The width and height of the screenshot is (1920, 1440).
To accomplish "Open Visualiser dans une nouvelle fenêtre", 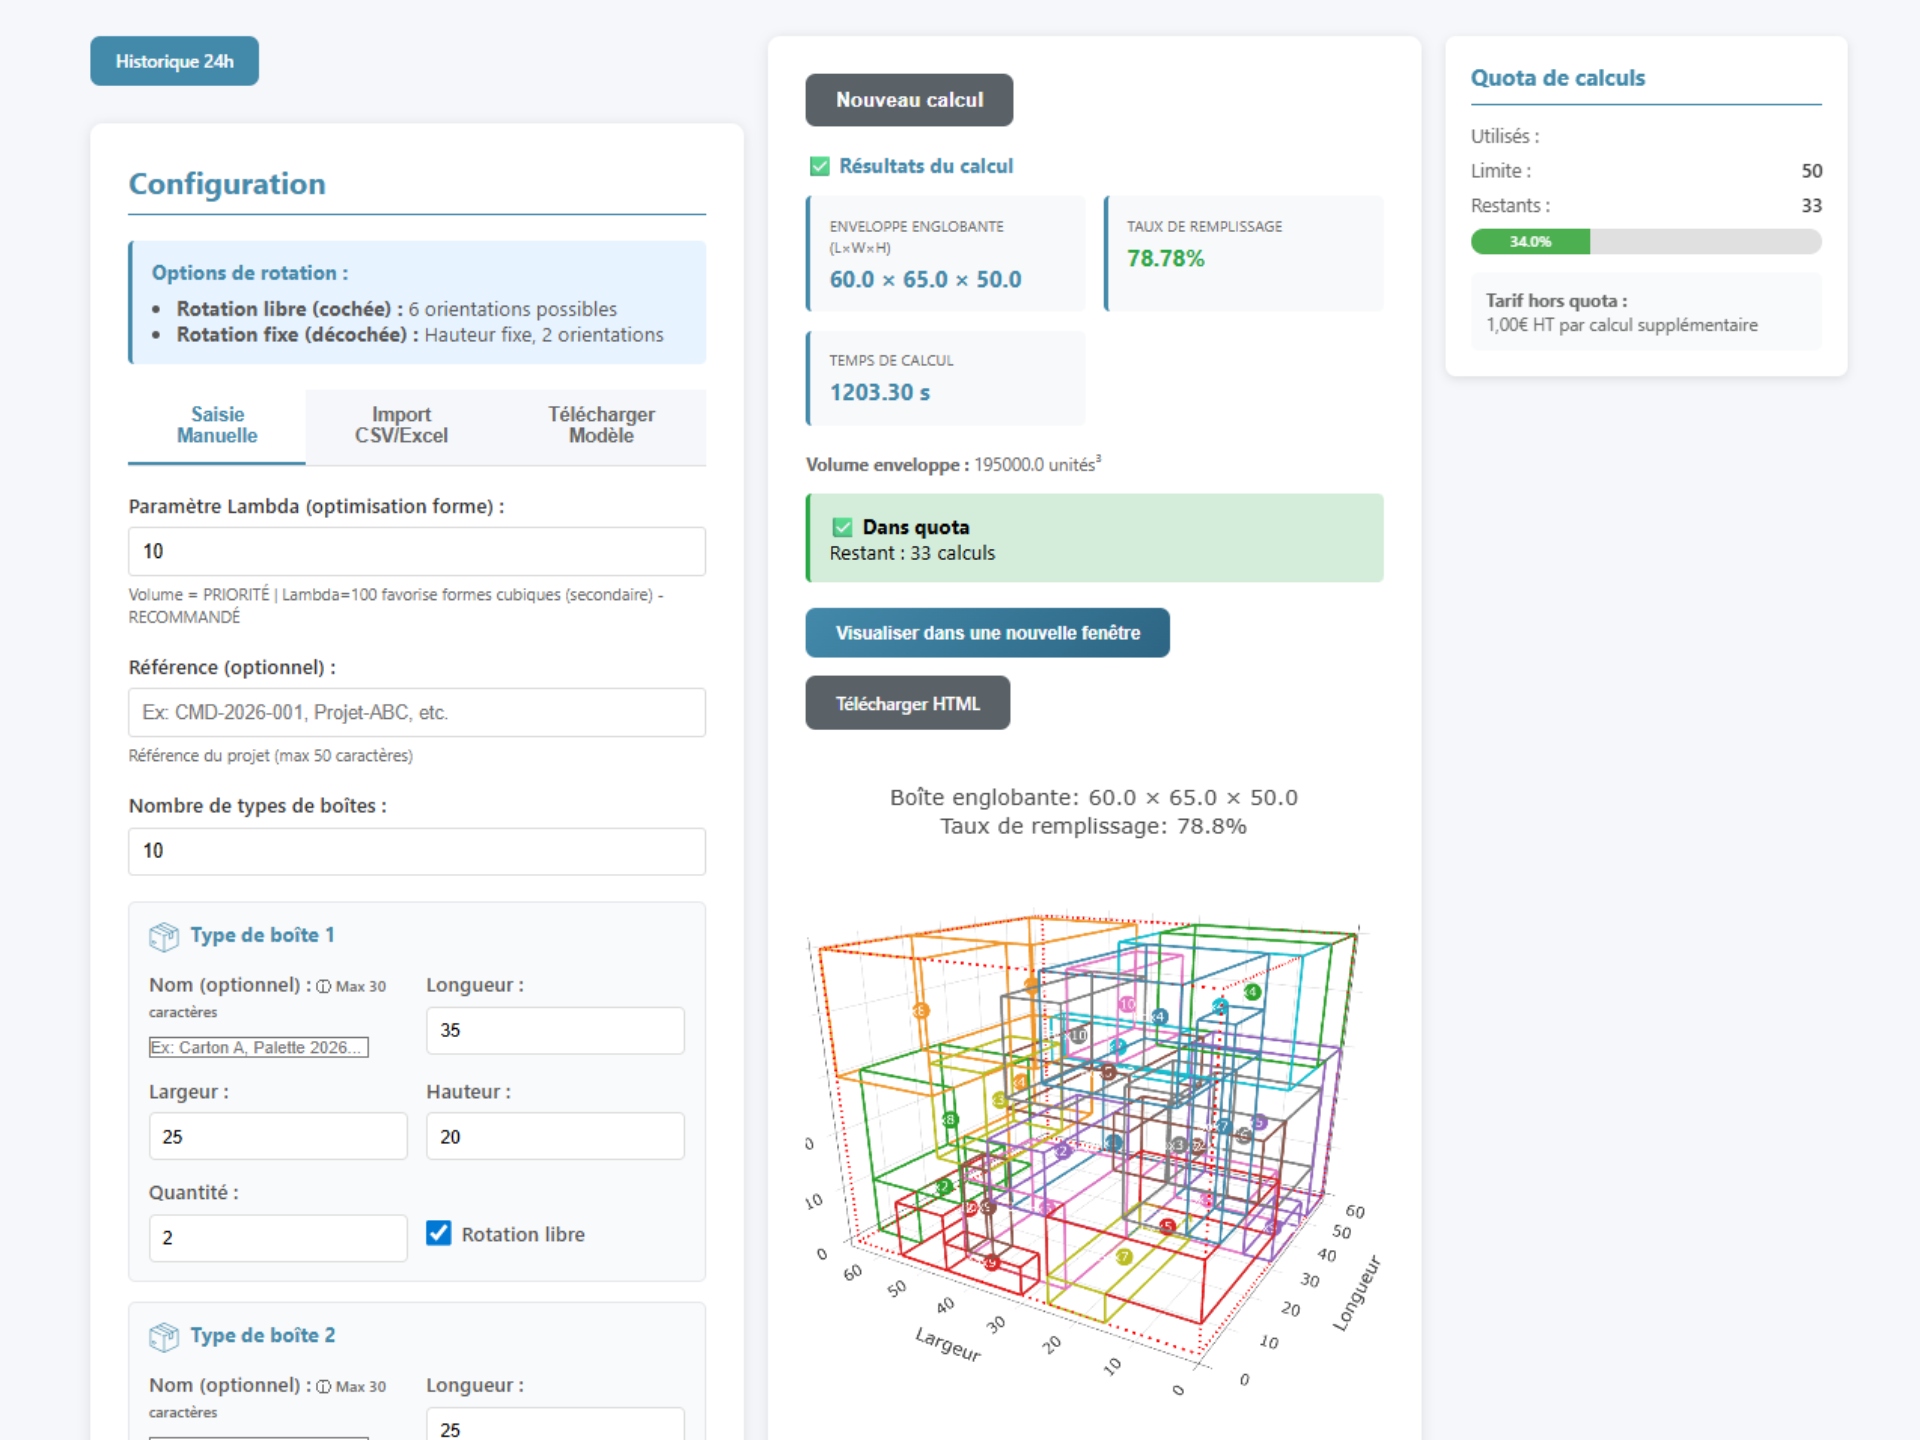I will click(x=987, y=632).
